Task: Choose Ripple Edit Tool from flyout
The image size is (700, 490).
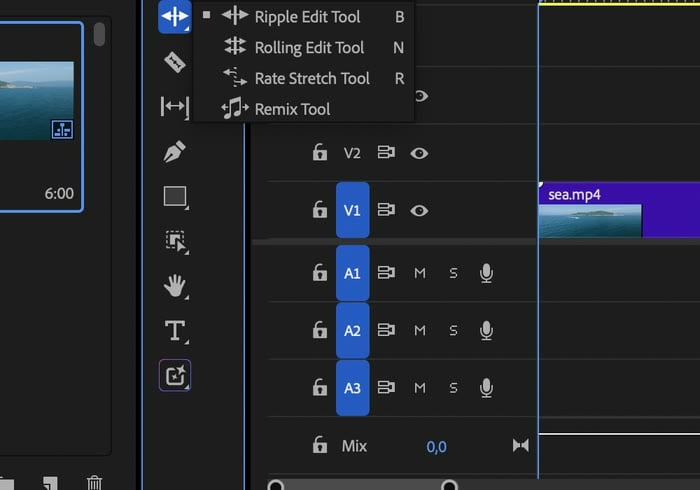Action: tap(304, 17)
